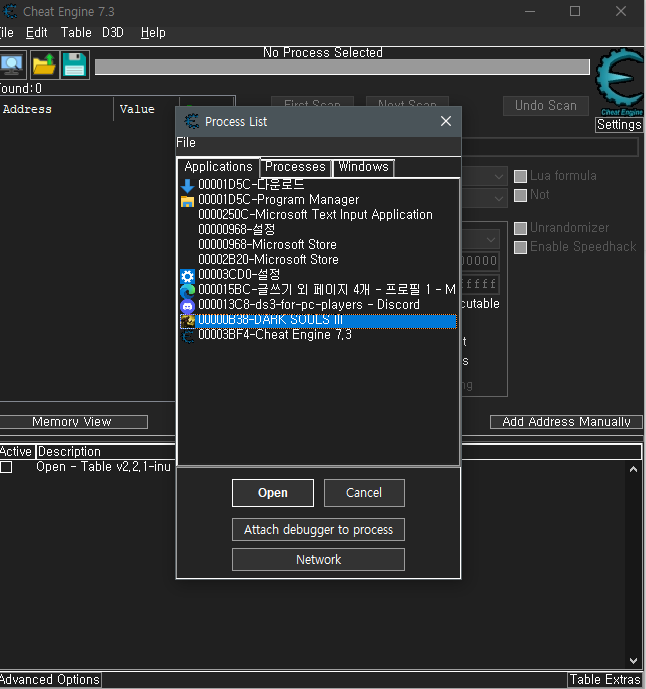Click the open process monitor icon
646x689 pixels.
[x=12, y=65]
